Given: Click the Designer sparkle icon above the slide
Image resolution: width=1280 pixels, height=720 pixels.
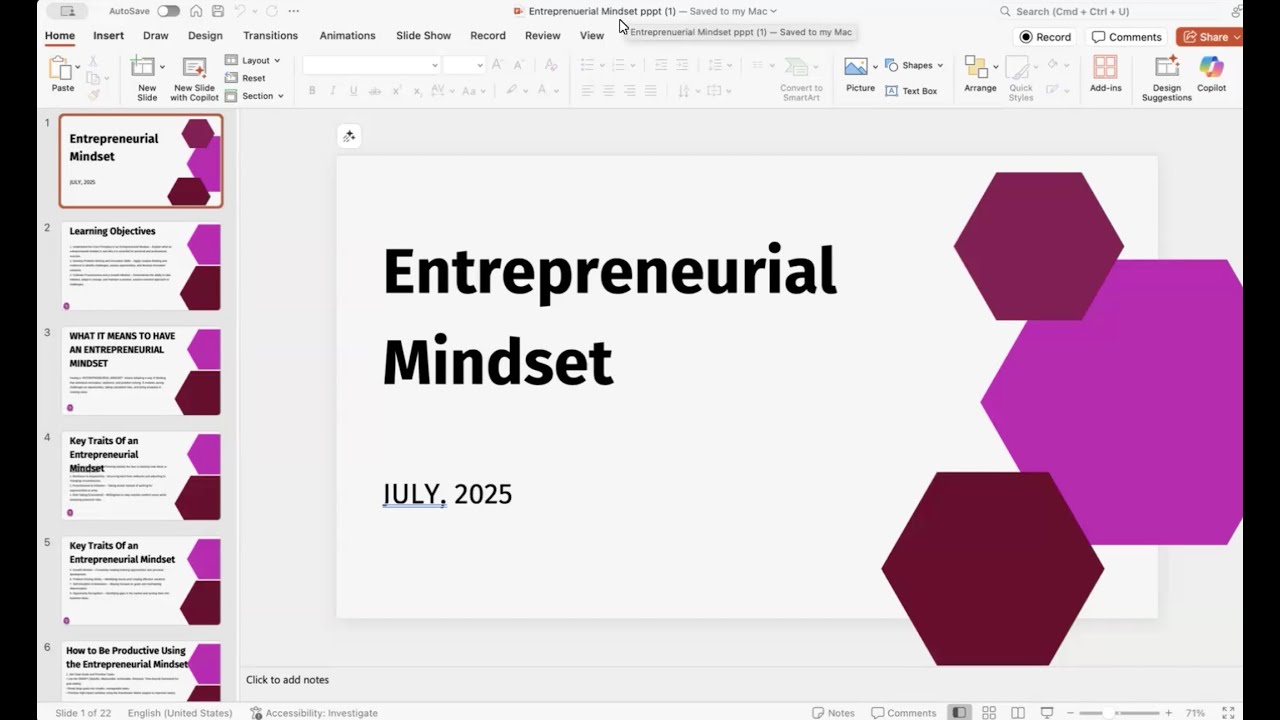Looking at the screenshot, I should (349, 136).
